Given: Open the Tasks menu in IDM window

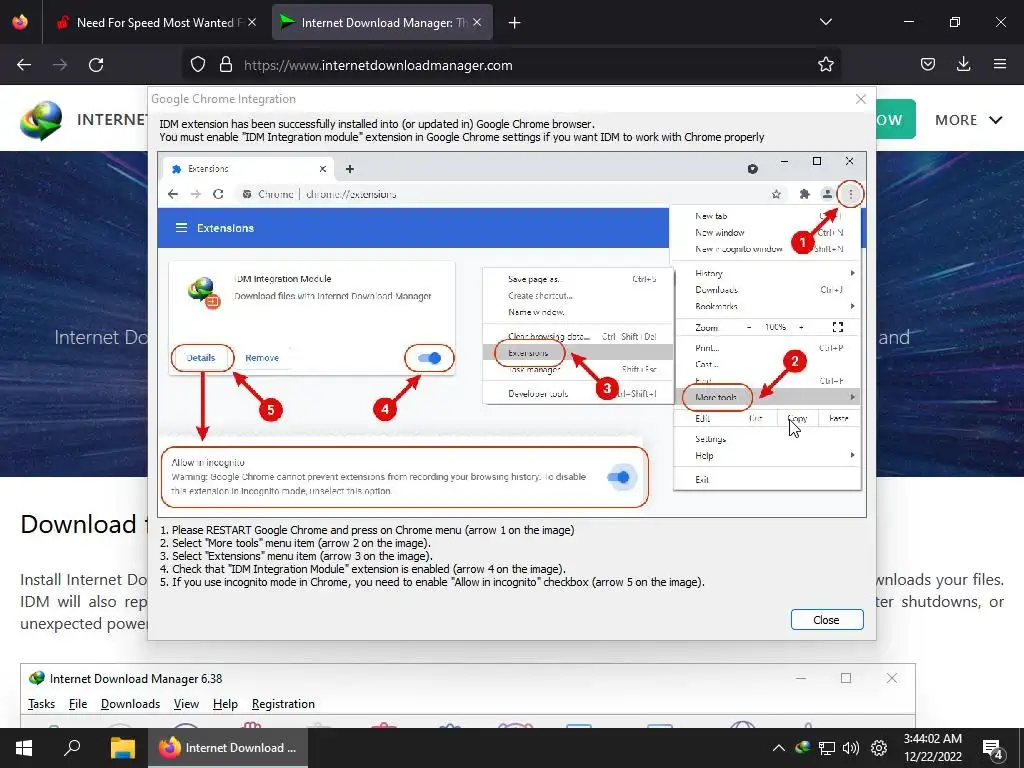Looking at the screenshot, I should (41, 704).
